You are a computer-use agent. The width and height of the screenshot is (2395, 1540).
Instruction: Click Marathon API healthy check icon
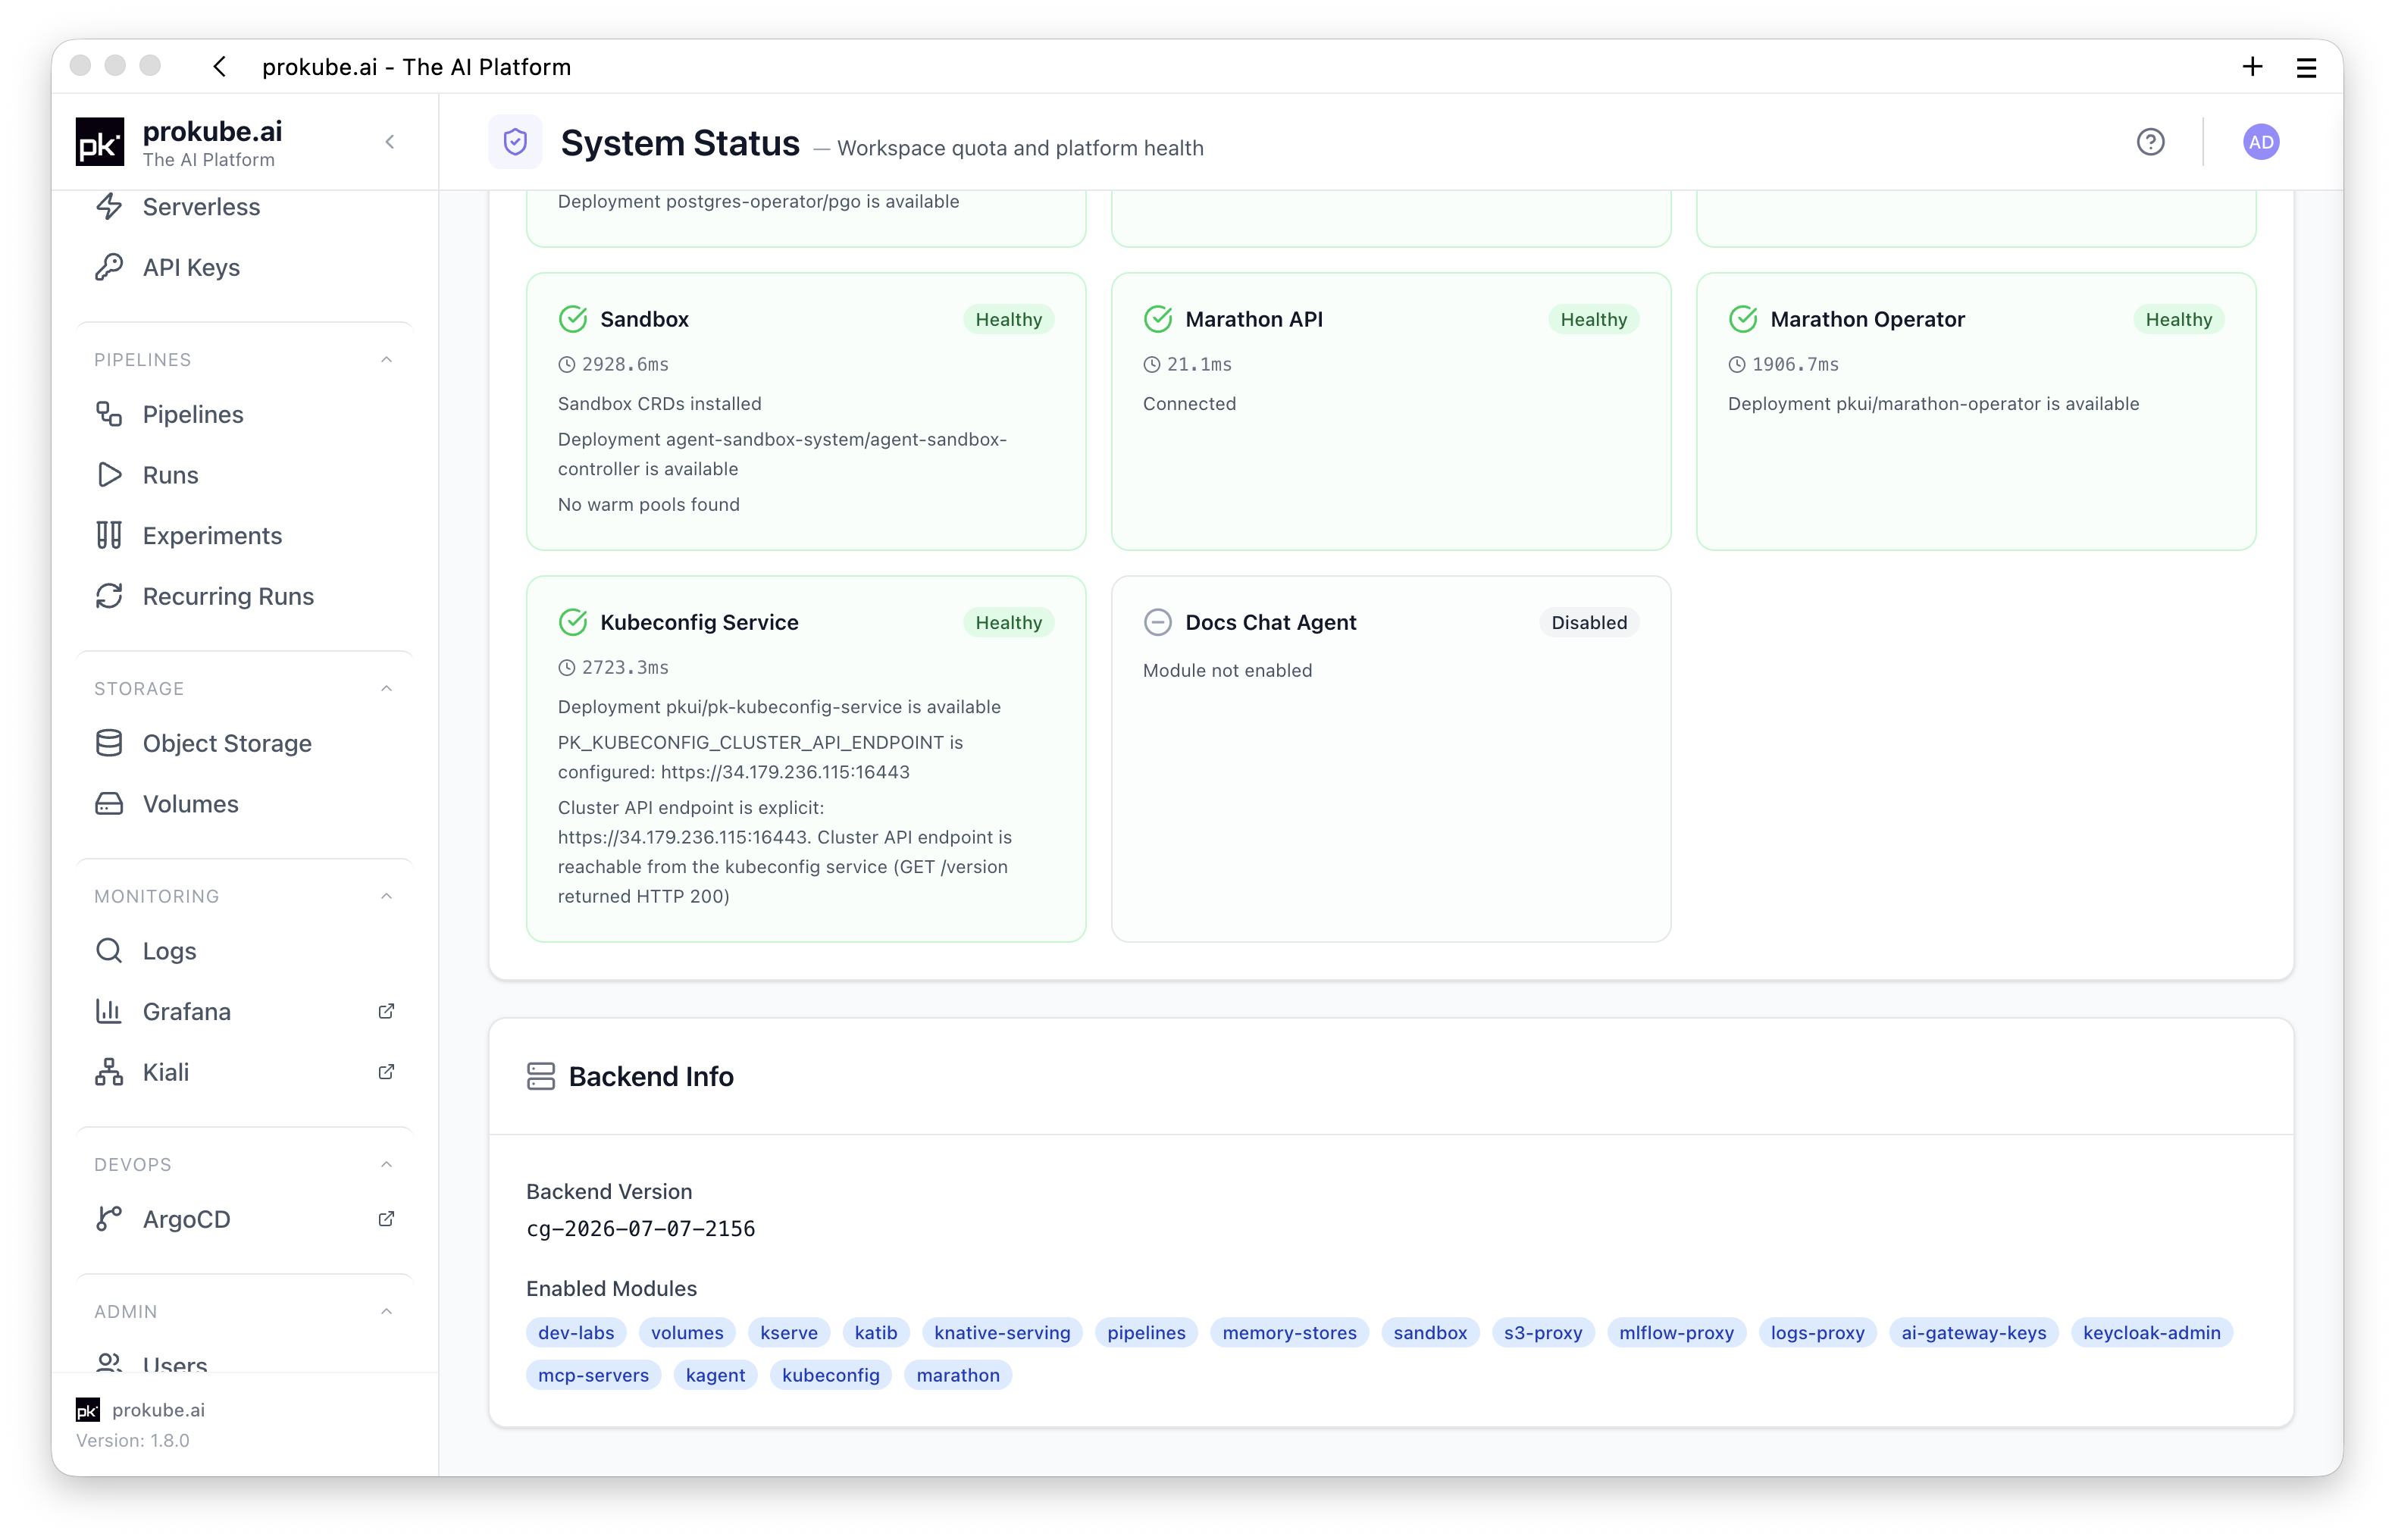(x=1158, y=319)
